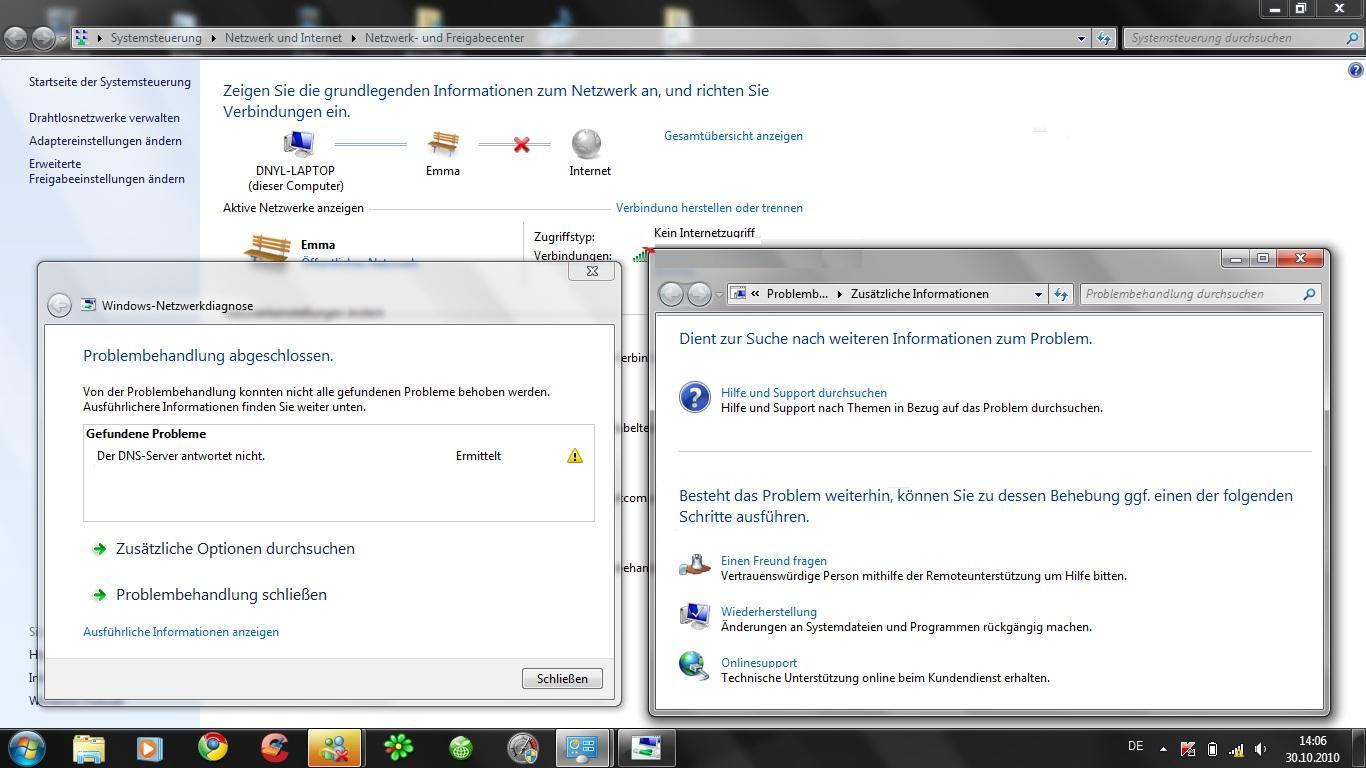Screen dimensions: 1366x768
Task: Select the Netzwerk und Internet breadcrumb
Action: point(283,38)
